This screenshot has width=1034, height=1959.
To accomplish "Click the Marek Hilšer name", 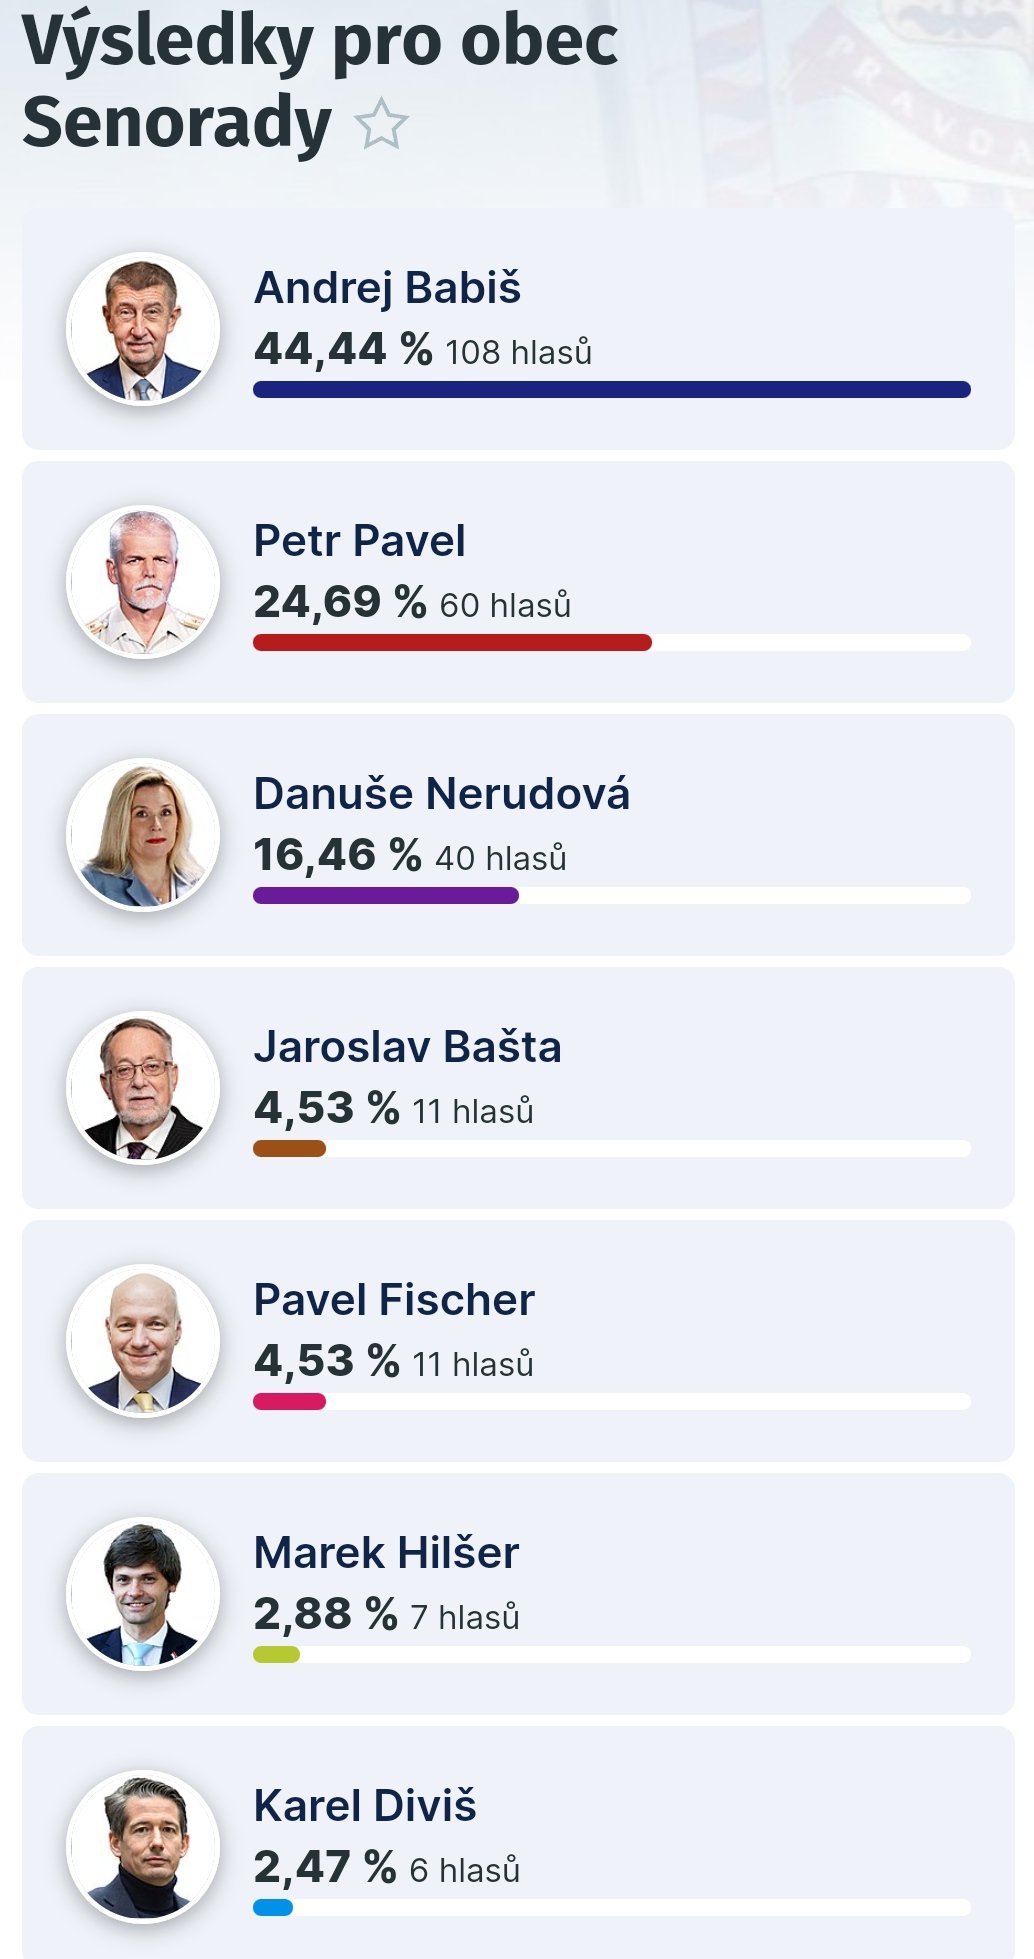I will [x=386, y=1553].
